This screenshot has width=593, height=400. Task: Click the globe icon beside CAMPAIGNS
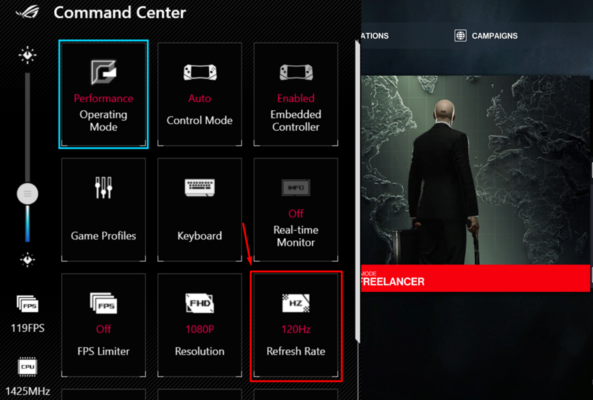(x=460, y=36)
